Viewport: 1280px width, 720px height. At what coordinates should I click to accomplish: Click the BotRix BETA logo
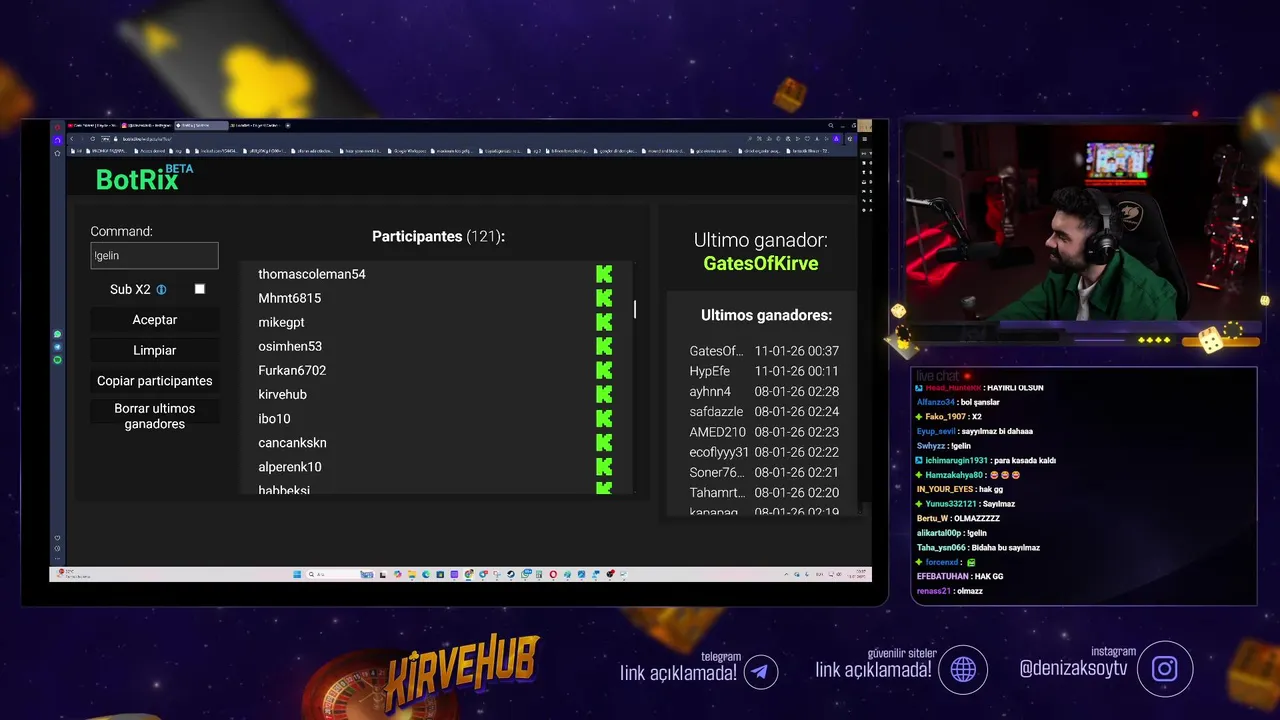coord(144,177)
